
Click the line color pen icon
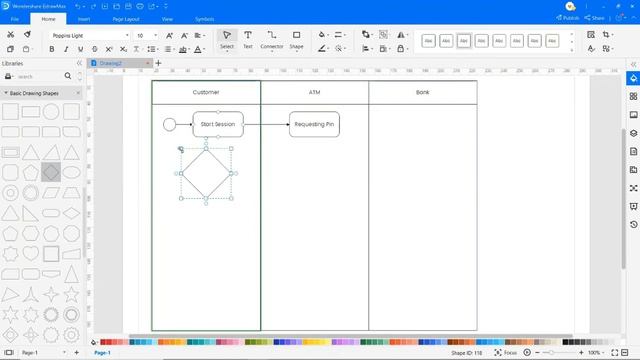point(322,49)
